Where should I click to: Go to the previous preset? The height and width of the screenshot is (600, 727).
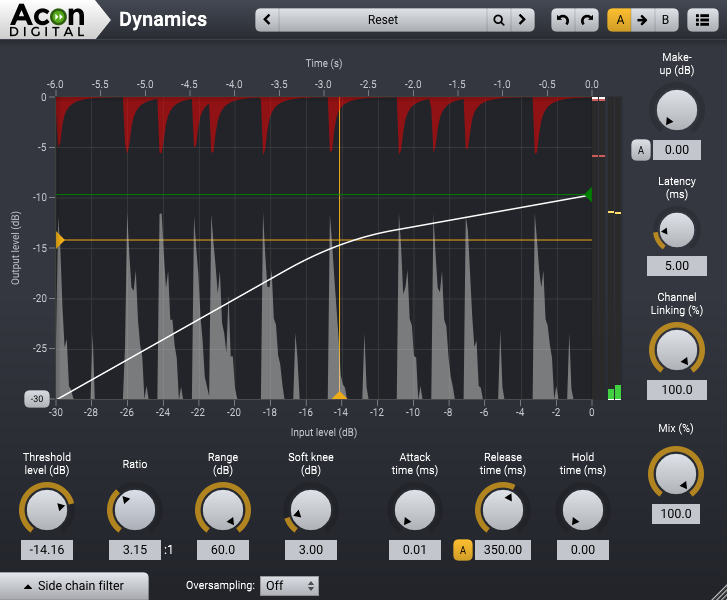(x=267, y=20)
